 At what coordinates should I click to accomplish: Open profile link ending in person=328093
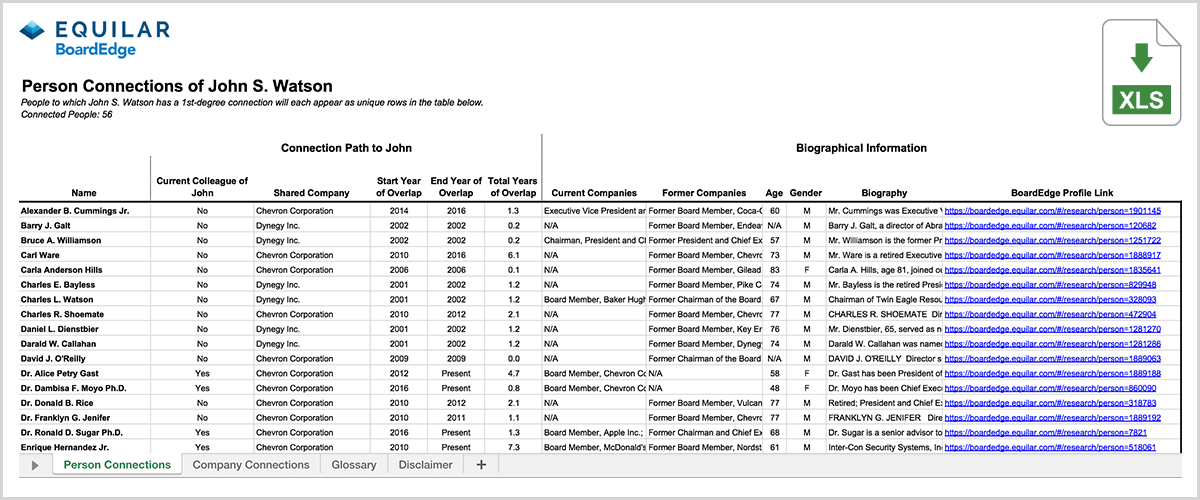1050,300
